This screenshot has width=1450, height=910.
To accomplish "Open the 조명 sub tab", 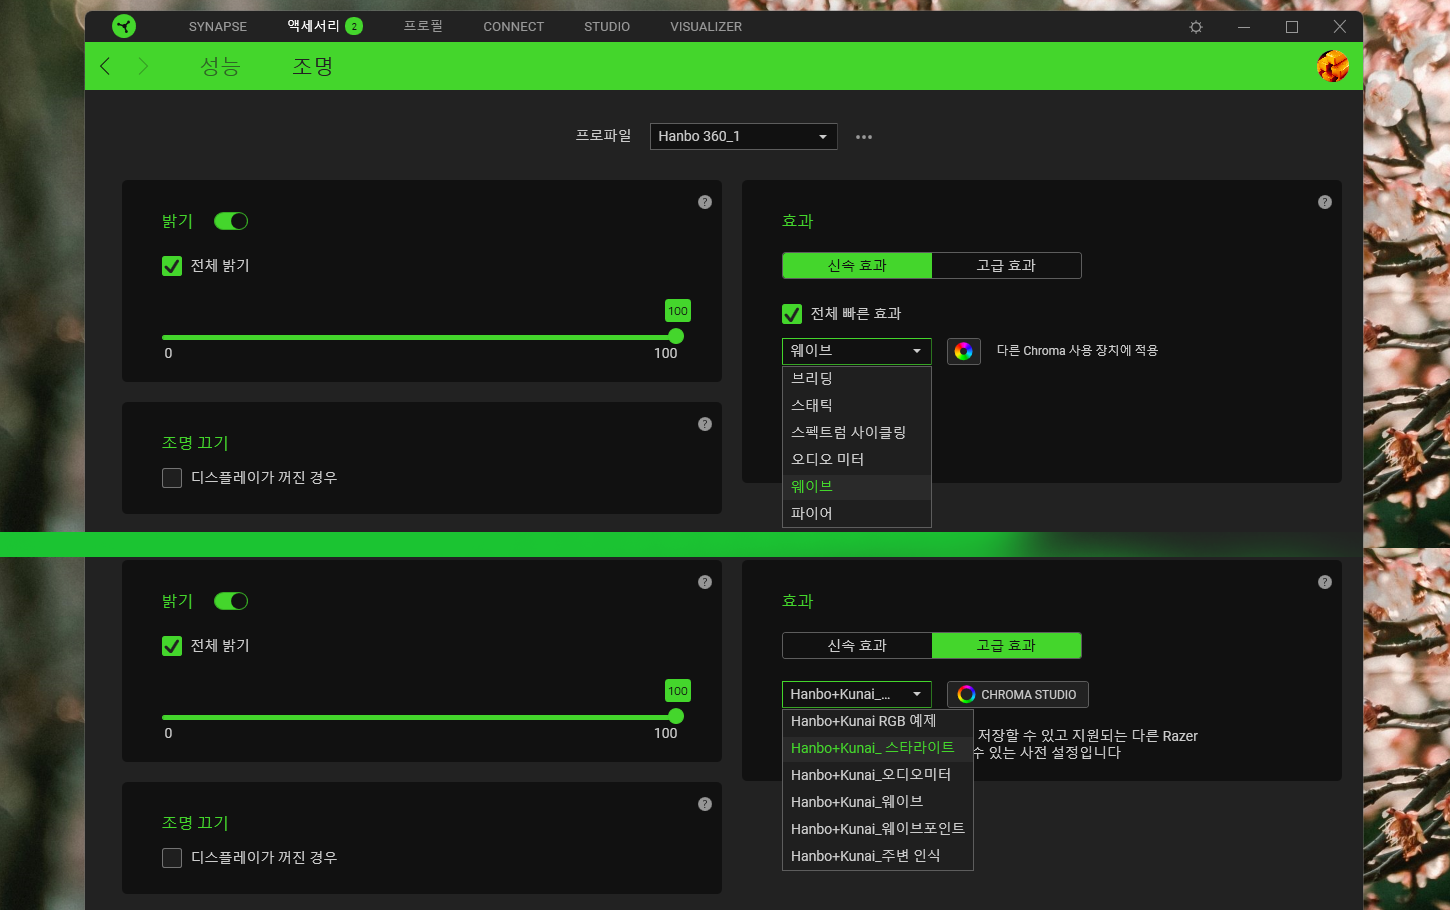I will pos(312,67).
